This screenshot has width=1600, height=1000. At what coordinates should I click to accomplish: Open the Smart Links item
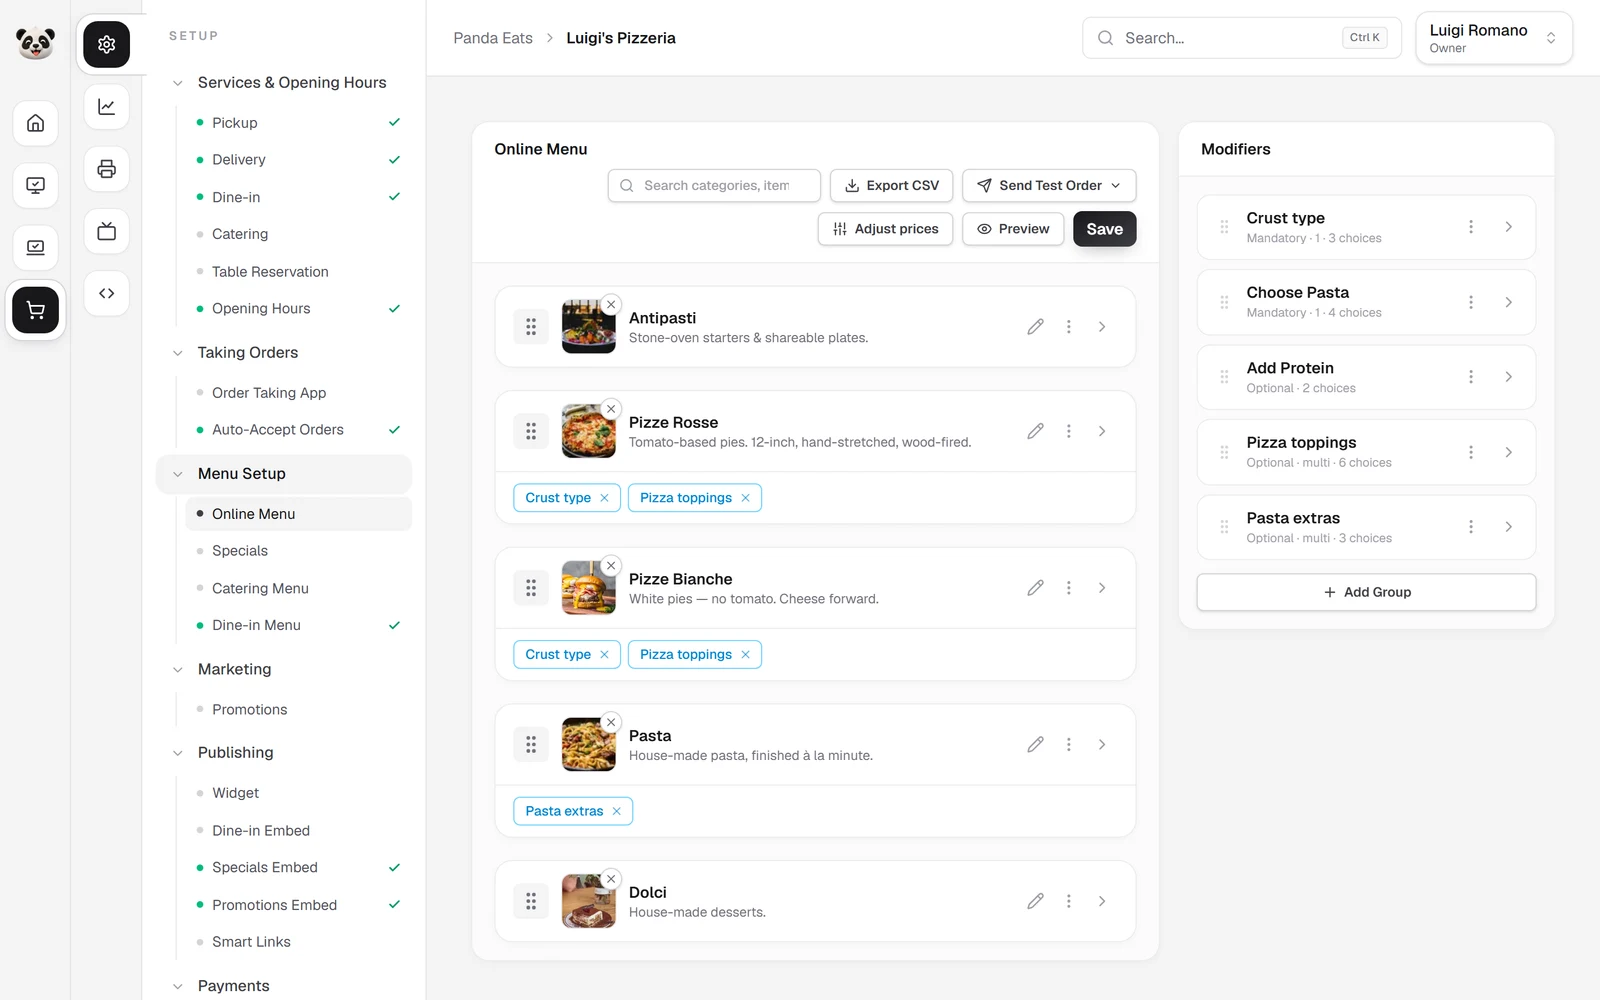click(251, 942)
